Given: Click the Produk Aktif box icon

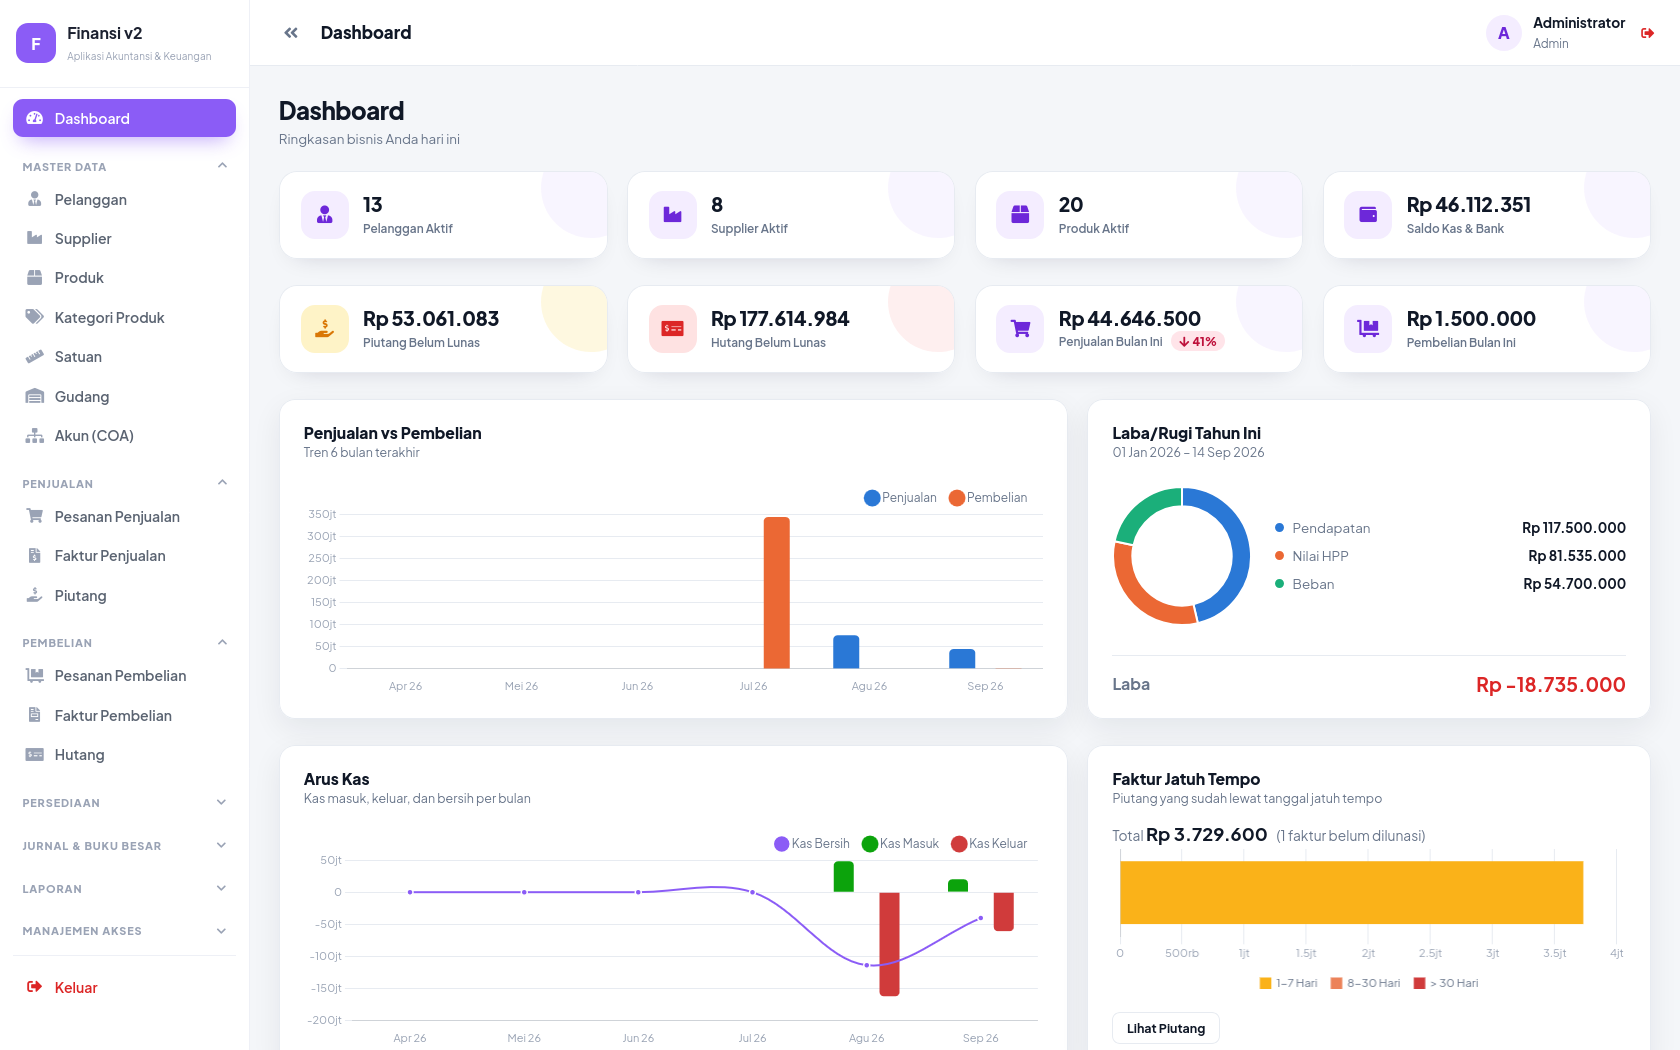Looking at the screenshot, I should pos(1020,215).
